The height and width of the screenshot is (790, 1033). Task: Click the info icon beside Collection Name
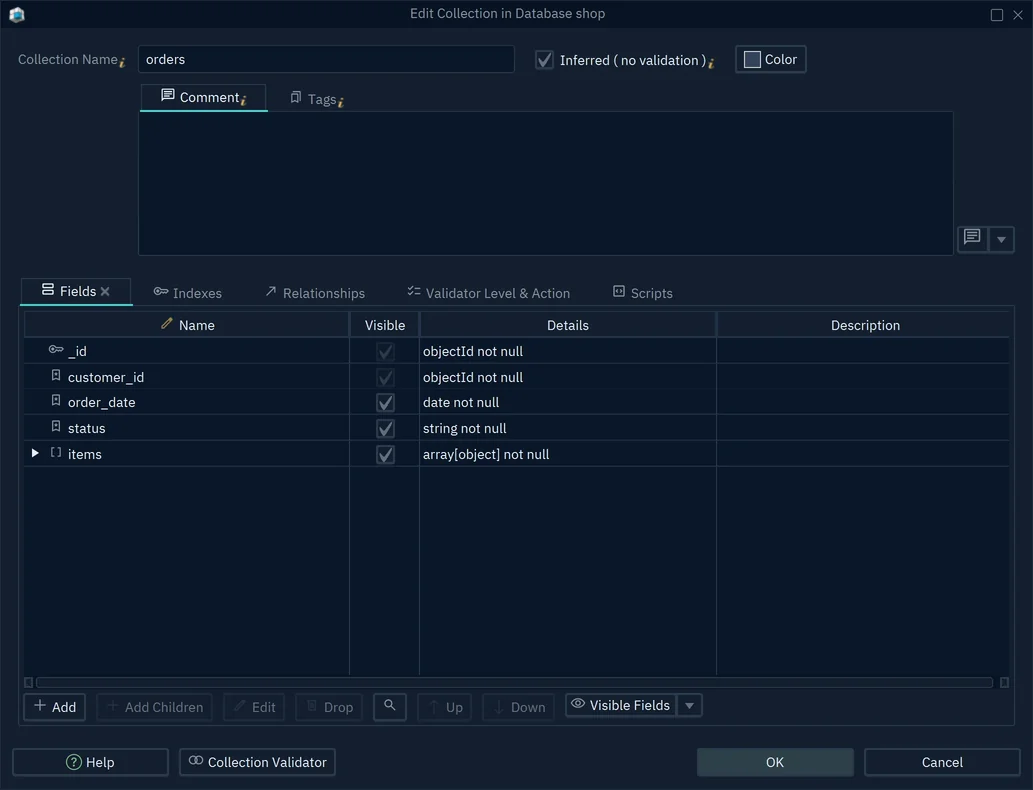point(123,63)
